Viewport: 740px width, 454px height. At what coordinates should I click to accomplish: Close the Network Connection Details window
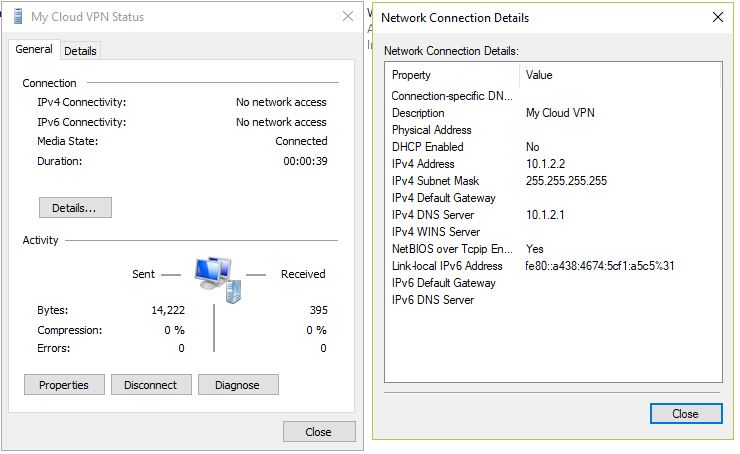click(686, 414)
